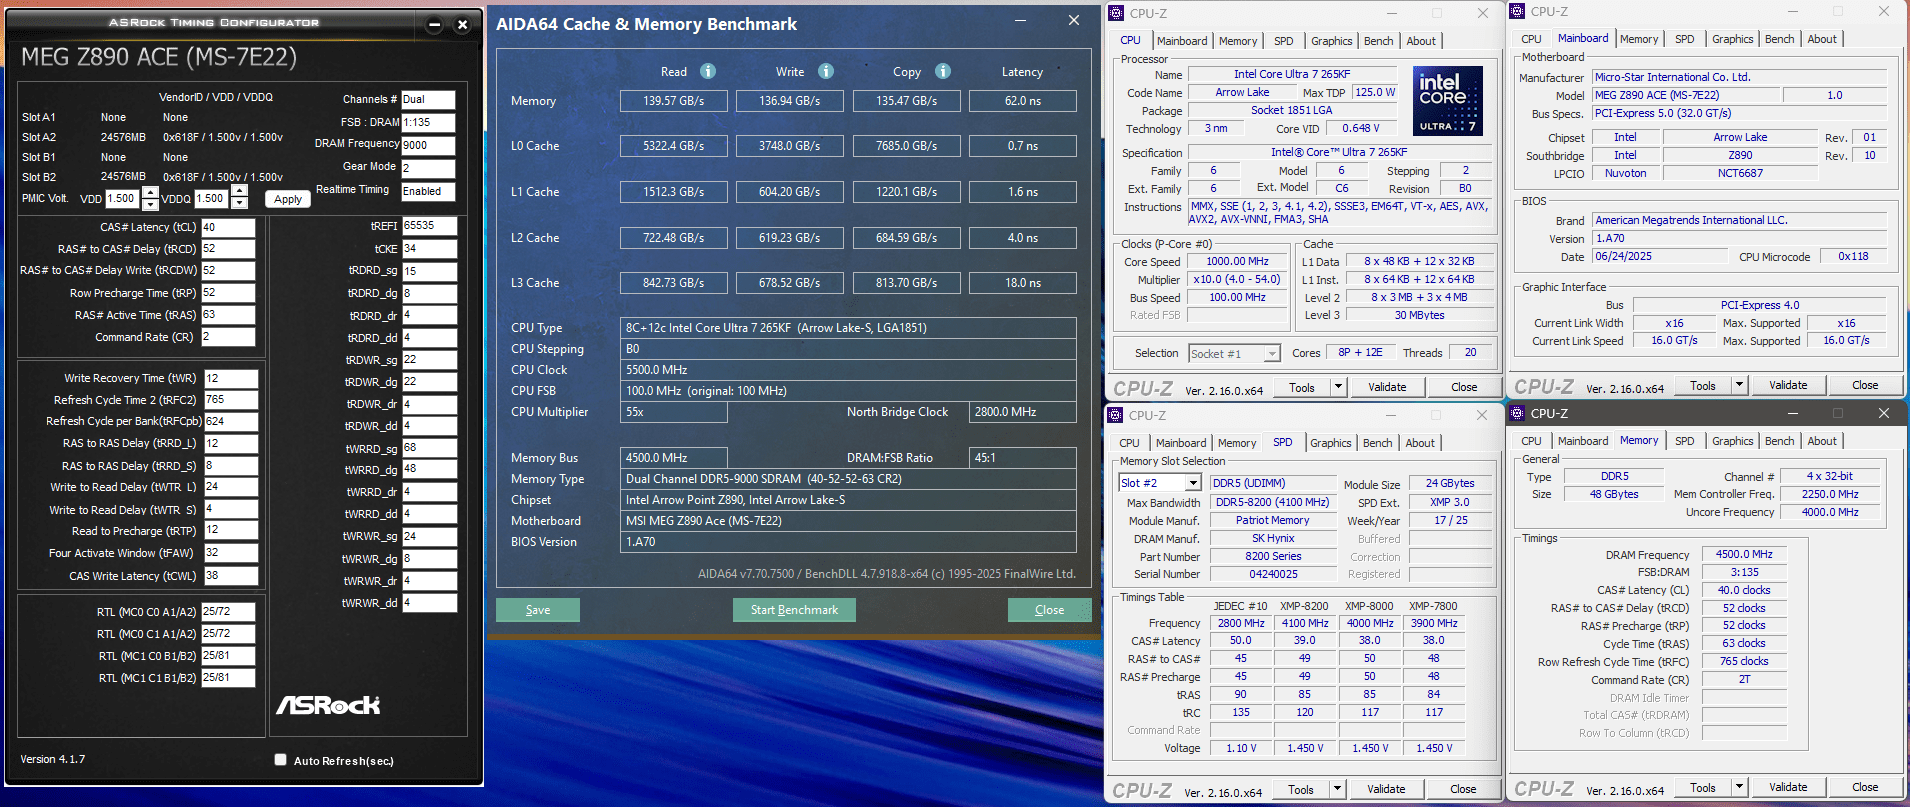The width and height of the screenshot is (1910, 807).
Task: Expand Tools arrow in CPU-Z processor window
Action: point(1338,387)
